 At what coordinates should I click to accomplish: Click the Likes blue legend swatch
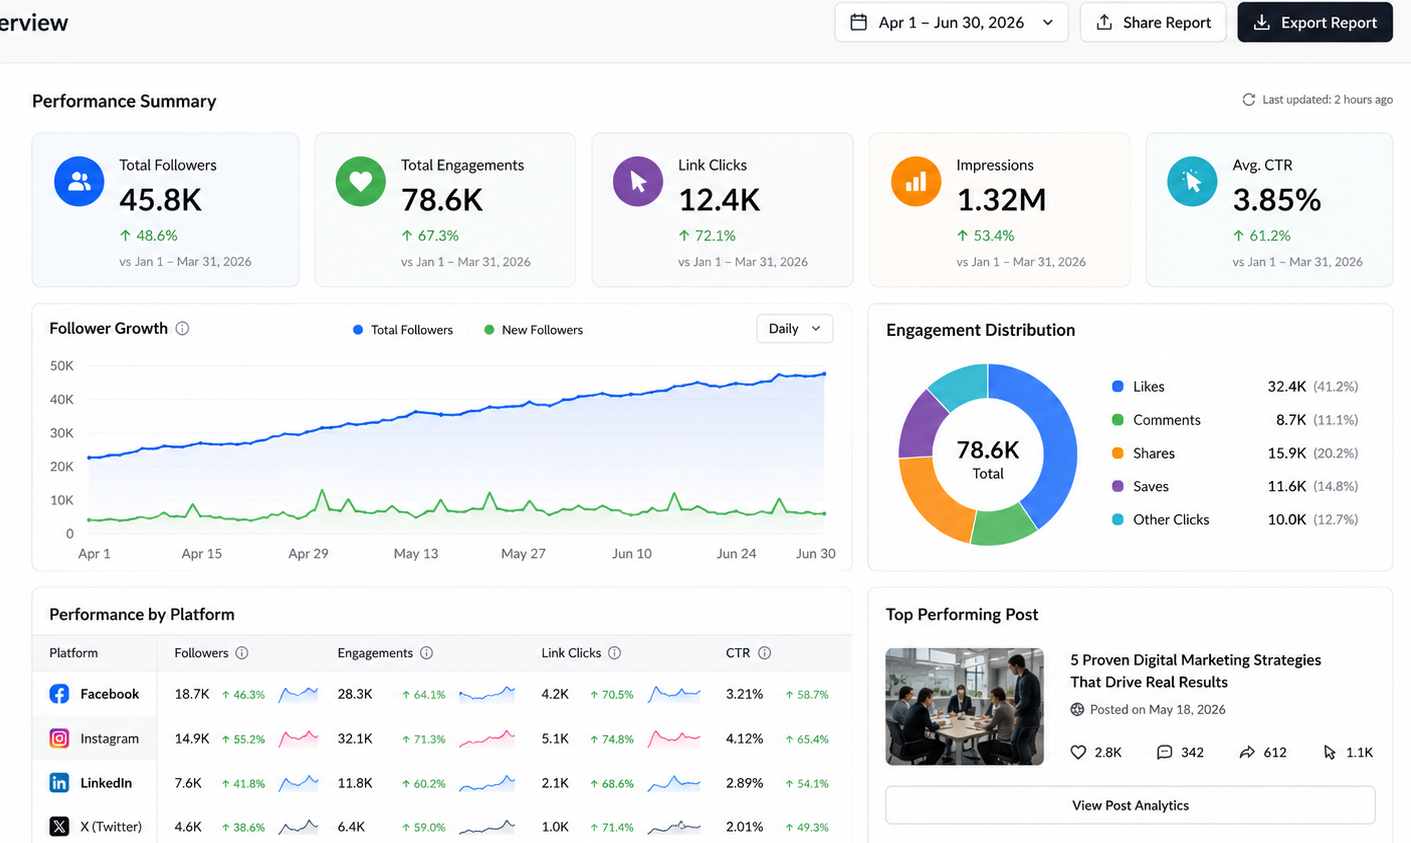click(x=1118, y=386)
